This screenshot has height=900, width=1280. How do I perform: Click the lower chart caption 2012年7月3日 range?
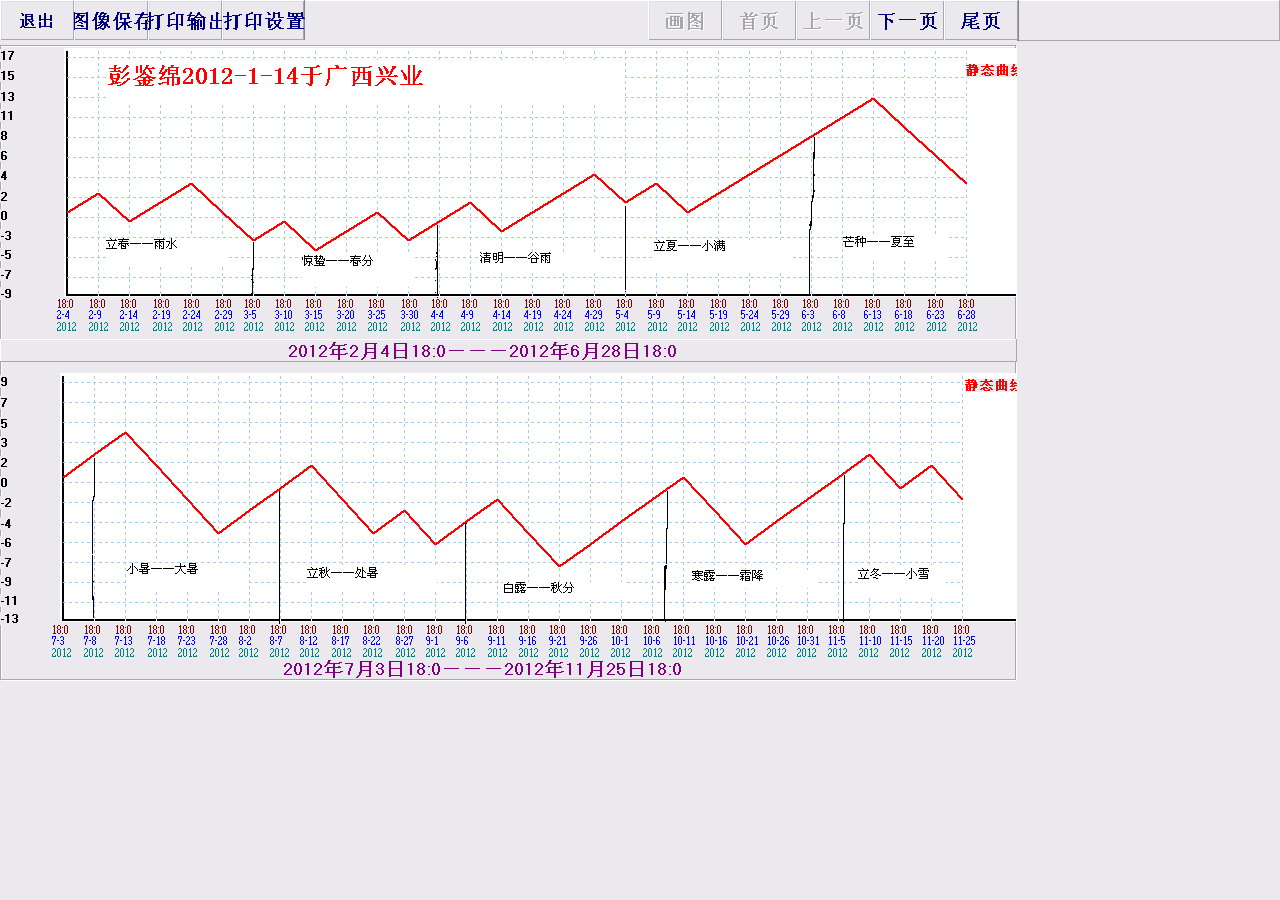coord(482,669)
